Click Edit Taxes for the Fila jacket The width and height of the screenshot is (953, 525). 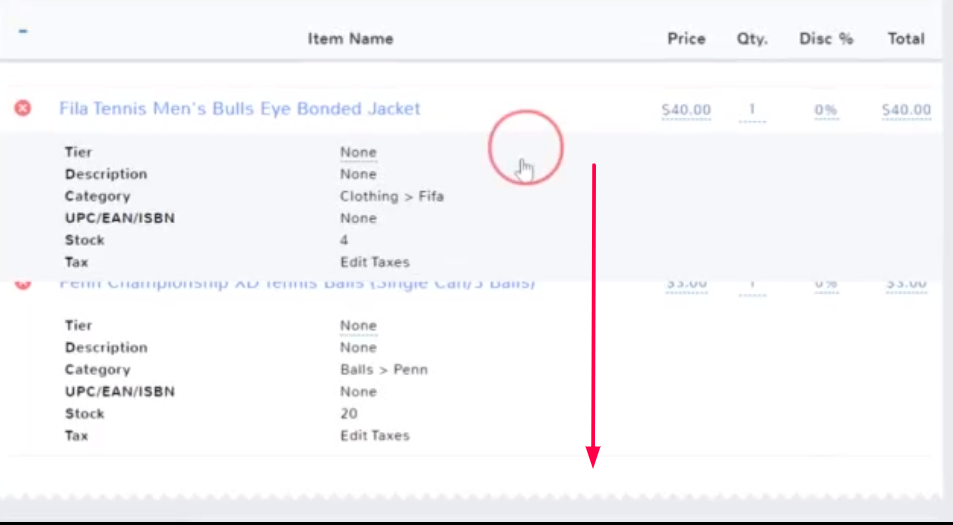coord(374,262)
